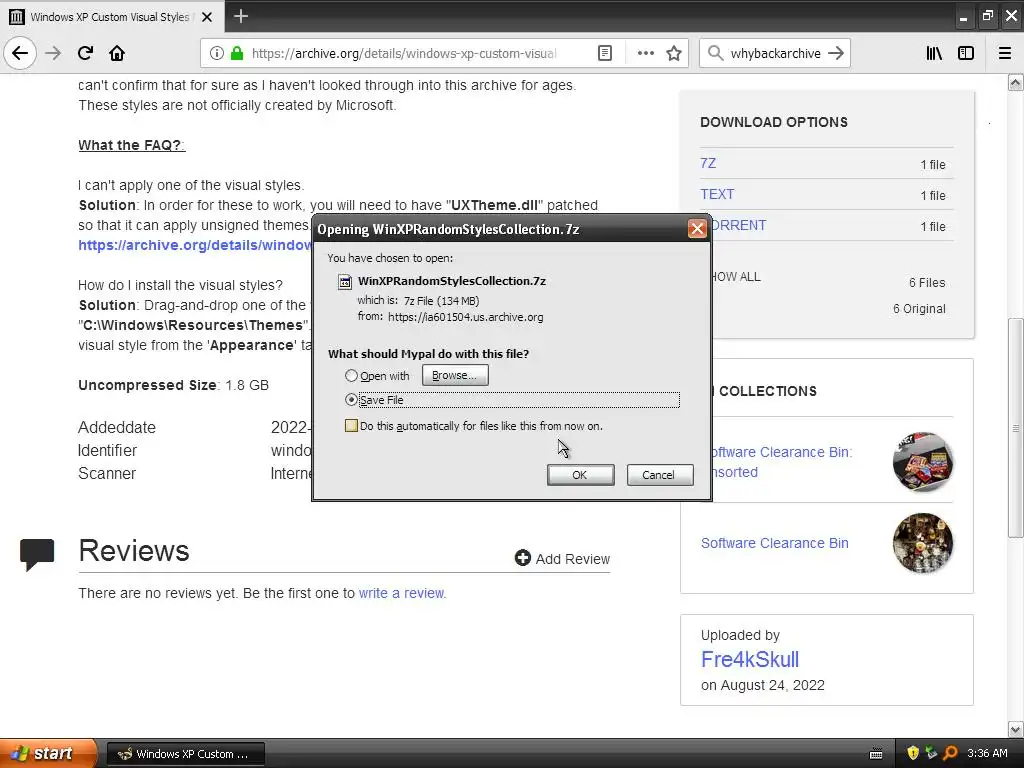Click the WinXPRandomStylesCollection.7z filename
Screen dimensions: 1024x768
[x=452, y=281]
